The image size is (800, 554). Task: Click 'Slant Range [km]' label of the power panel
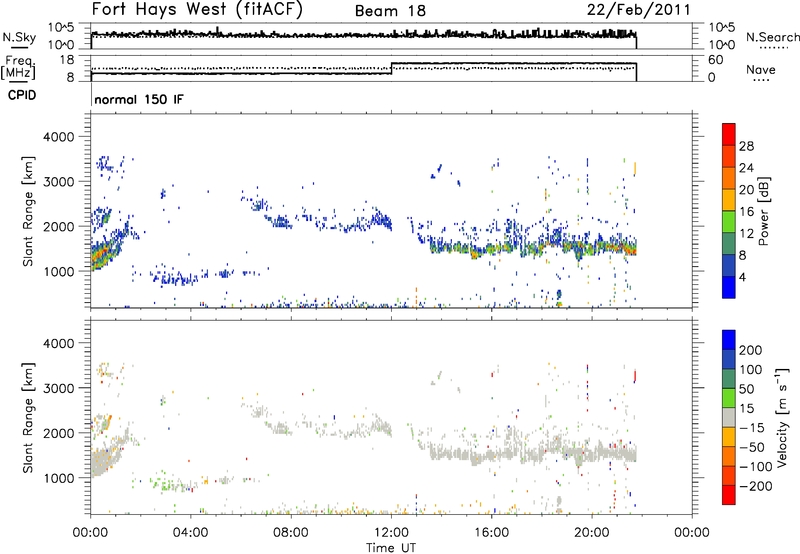point(28,211)
